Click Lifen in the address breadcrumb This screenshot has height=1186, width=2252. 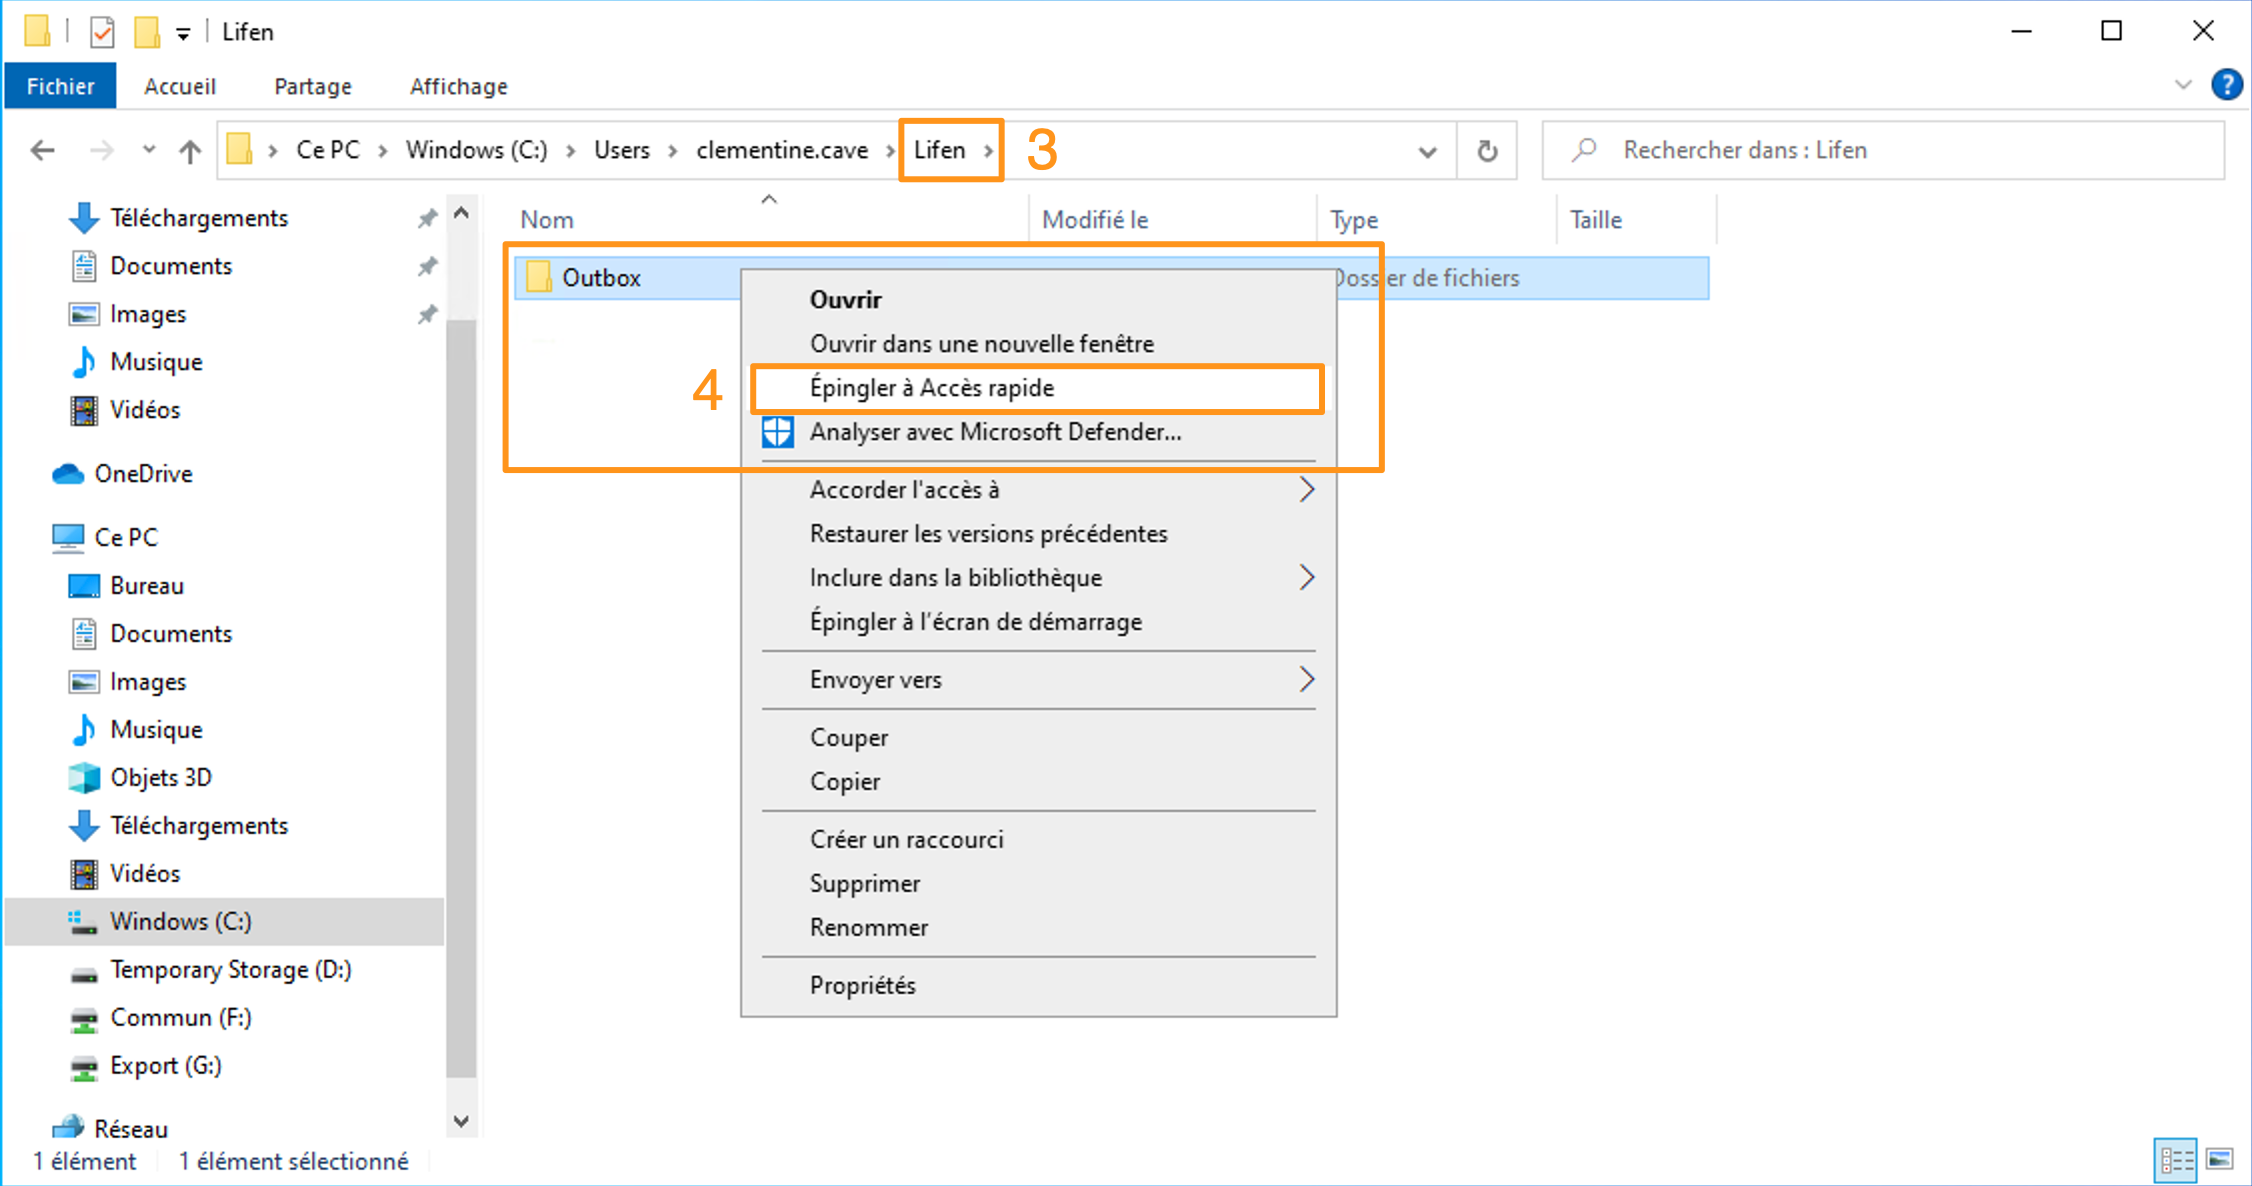tap(940, 150)
